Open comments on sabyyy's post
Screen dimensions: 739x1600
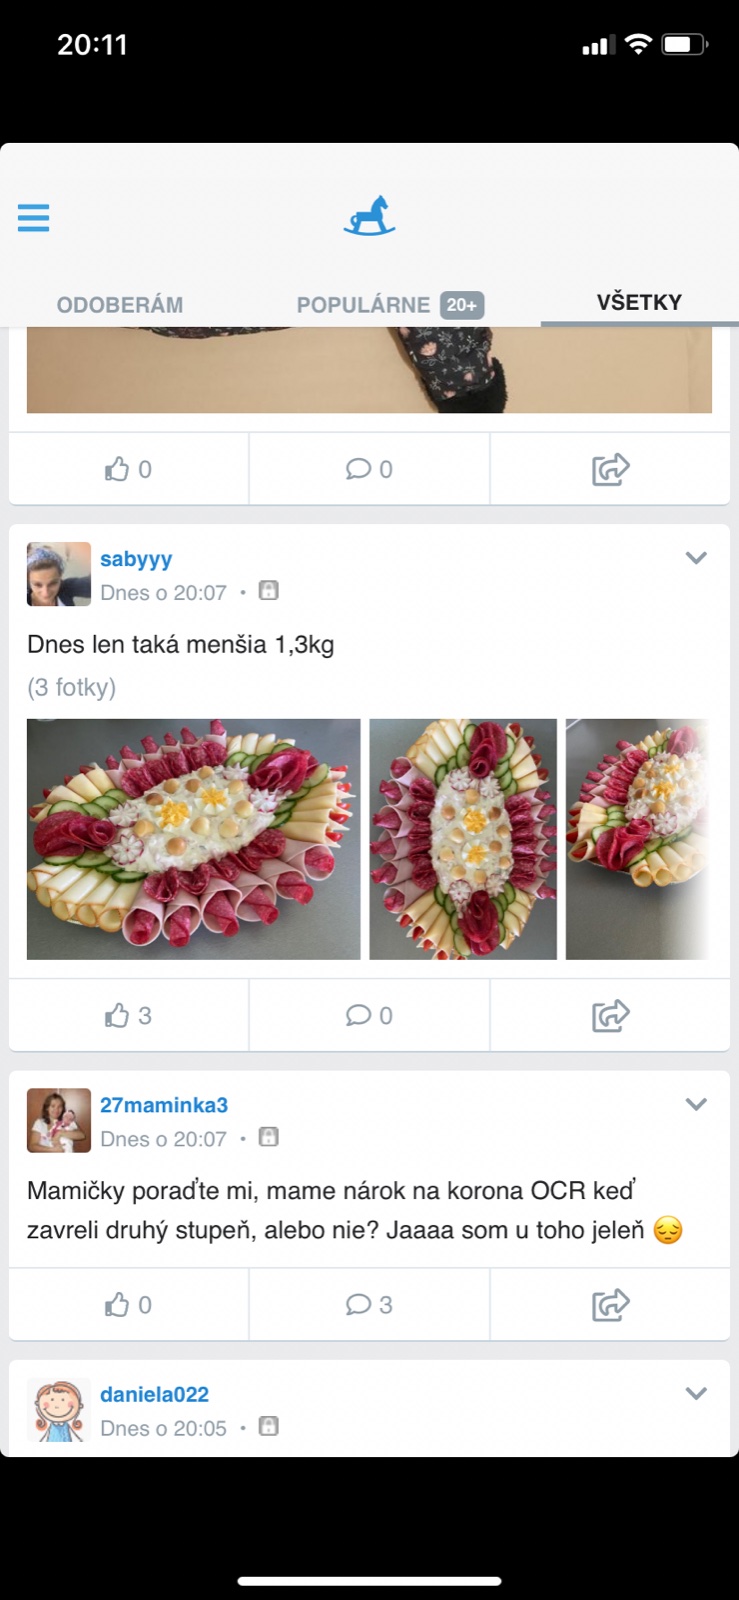369,1016
